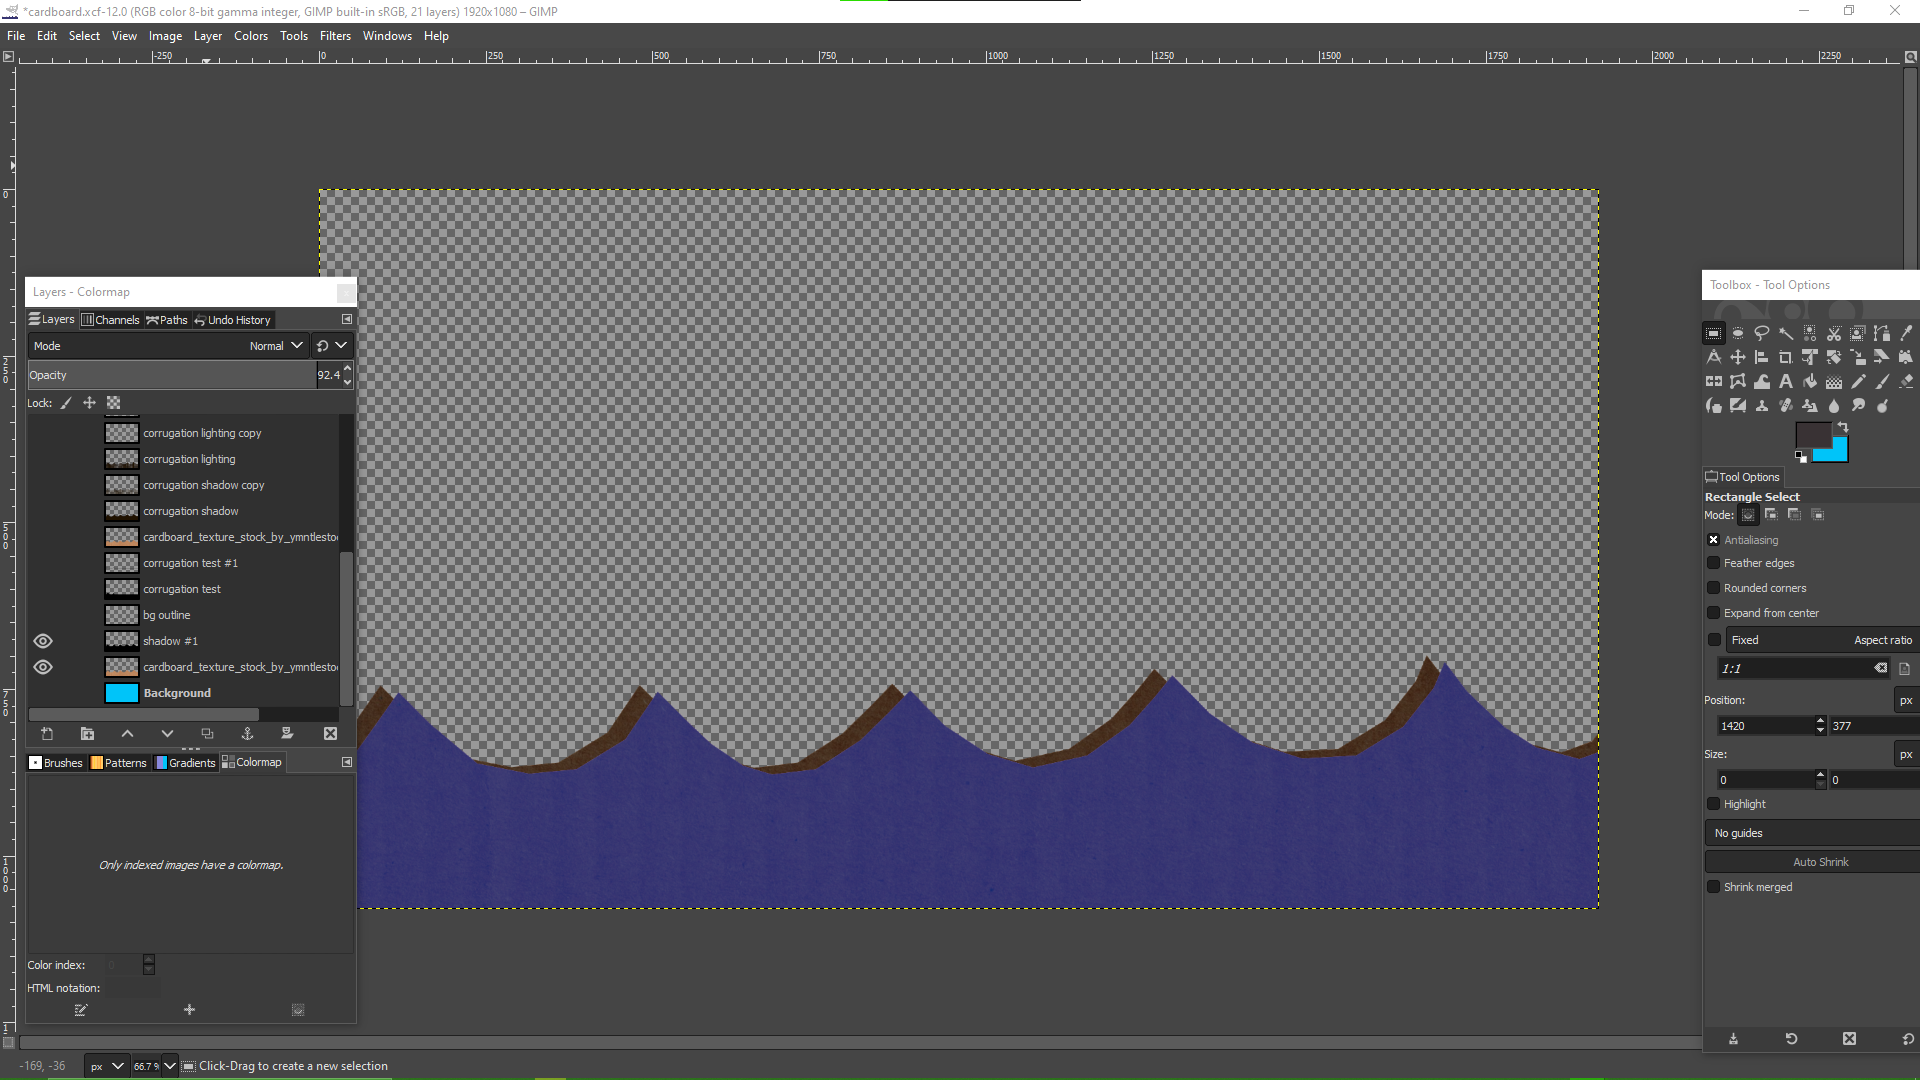Select the Text tool
The height and width of the screenshot is (1080, 1920).
tap(1786, 381)
